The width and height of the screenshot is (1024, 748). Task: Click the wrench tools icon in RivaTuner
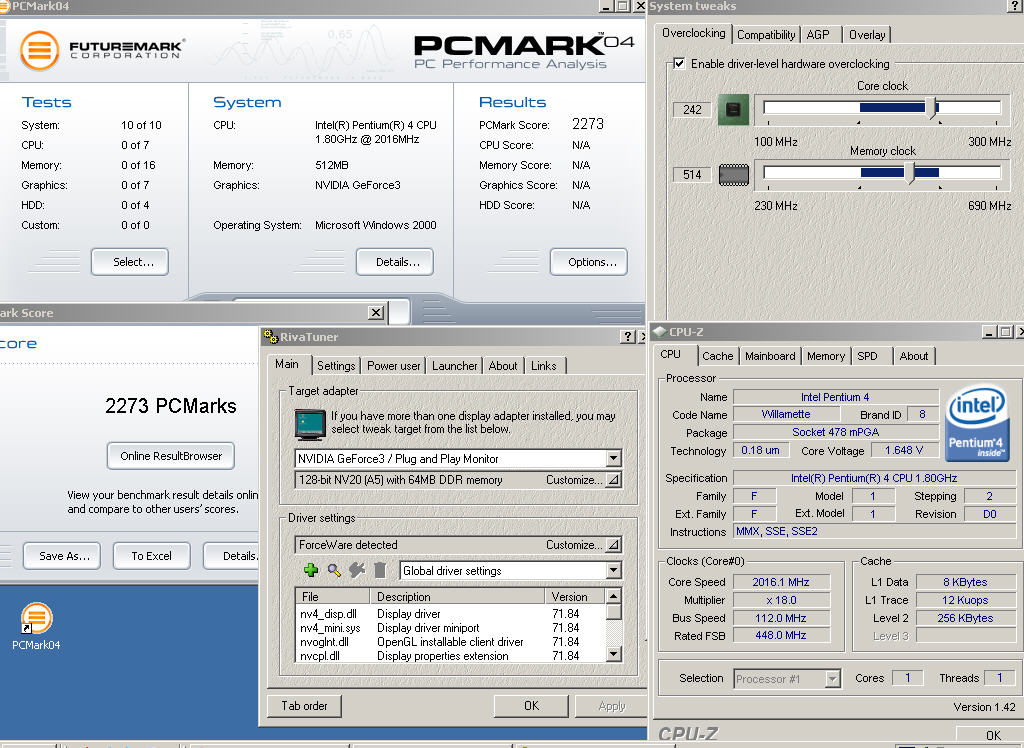(357, 570)
